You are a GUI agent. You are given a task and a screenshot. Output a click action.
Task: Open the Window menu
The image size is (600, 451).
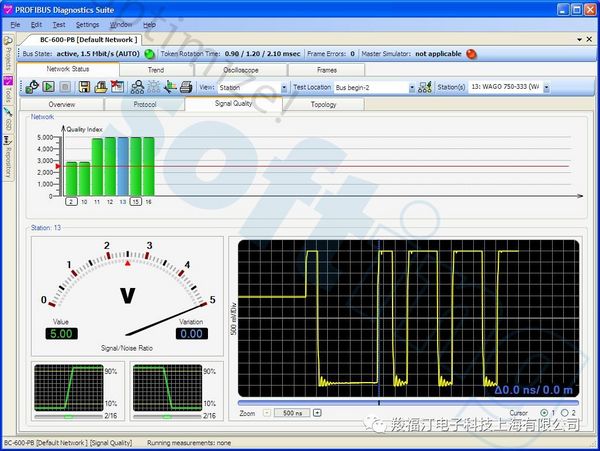click(x=121, y=24)
